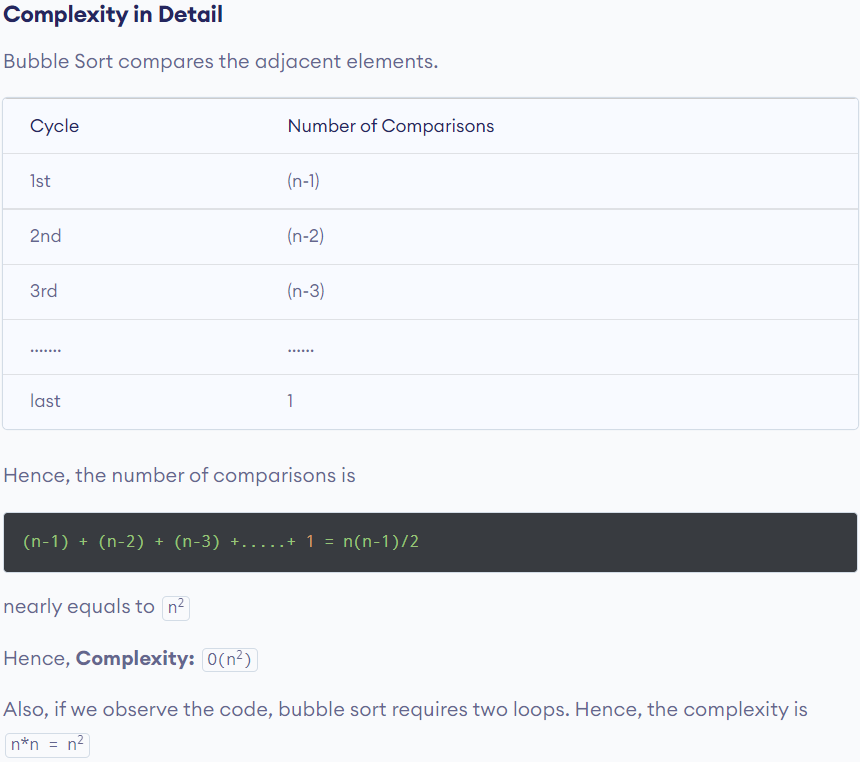Click 'Hence, the number of comparisons is' text
860x762 pixels.
[179, 476]
